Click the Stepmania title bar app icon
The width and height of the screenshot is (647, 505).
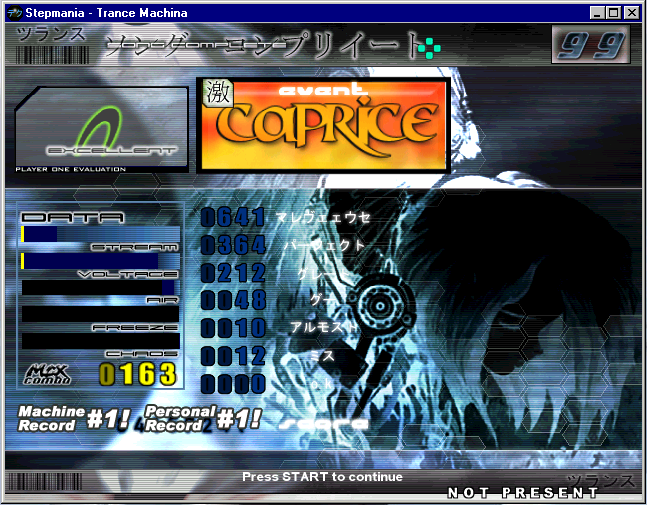point(15,13)
